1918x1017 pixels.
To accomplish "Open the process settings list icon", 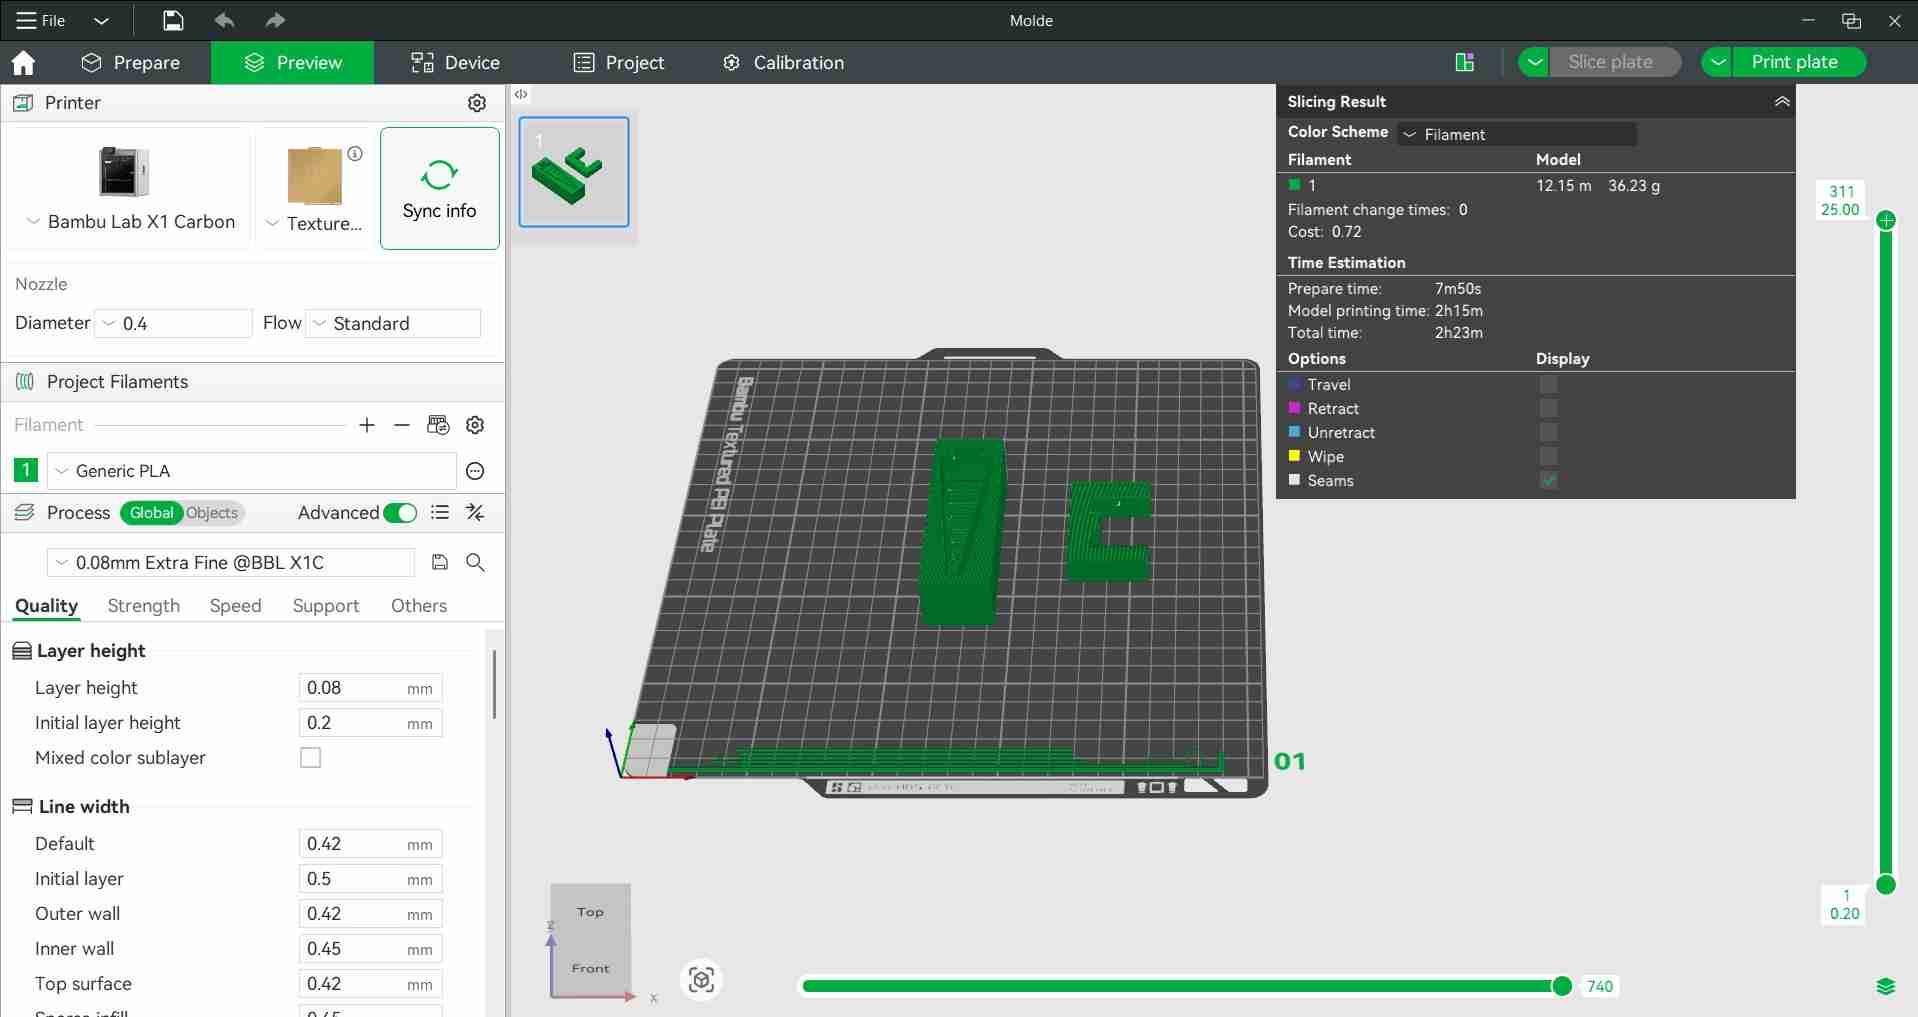I will tap(440, 513).
